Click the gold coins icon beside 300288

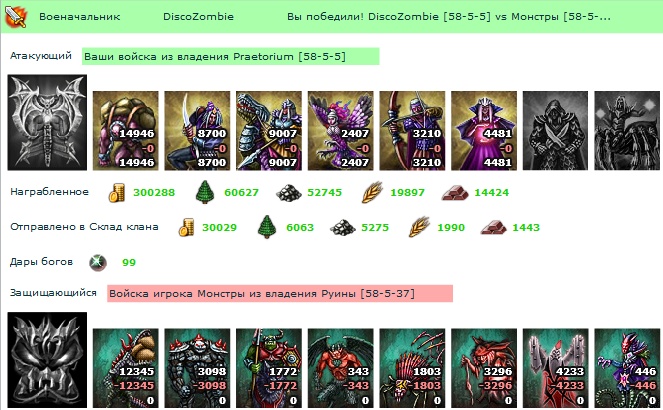point(117,193)
